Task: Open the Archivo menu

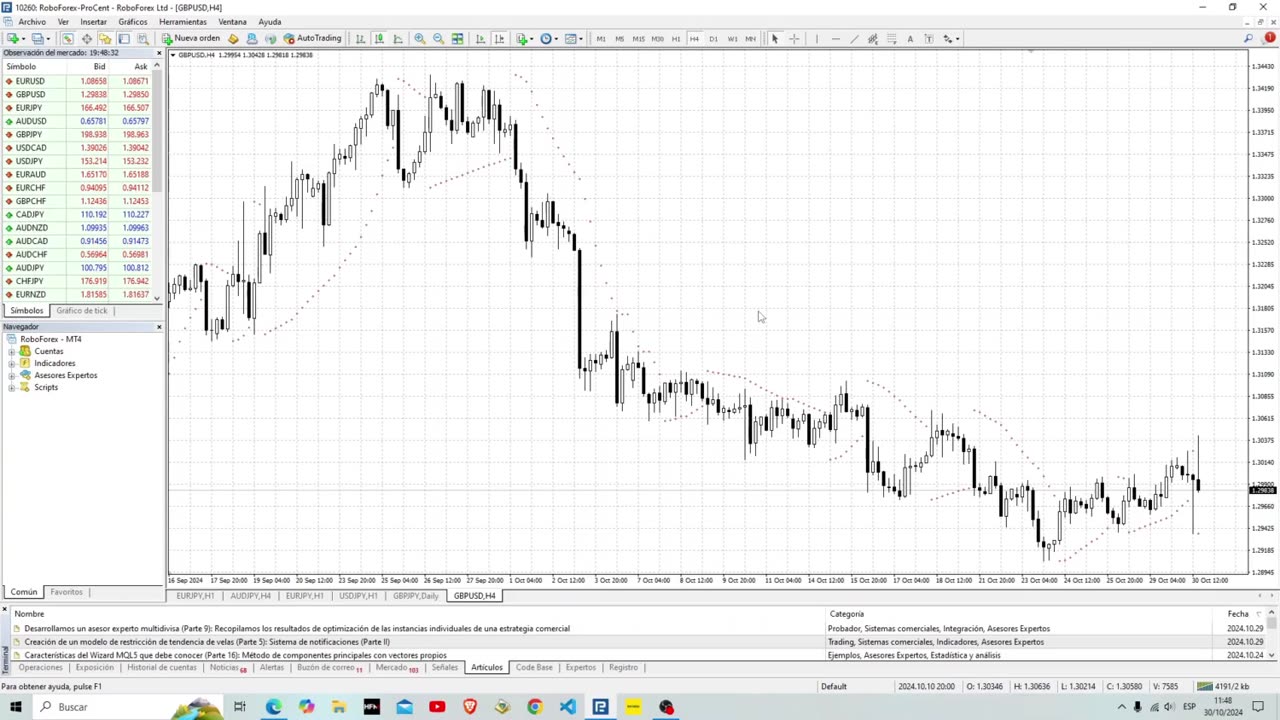Action: pos(31,21)
